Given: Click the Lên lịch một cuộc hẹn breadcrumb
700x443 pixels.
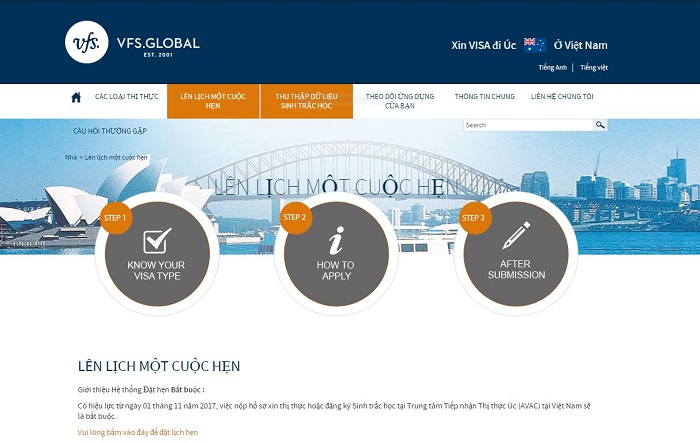Looking at the screenshot, I should pyautogui.click(x=116, y=157).
